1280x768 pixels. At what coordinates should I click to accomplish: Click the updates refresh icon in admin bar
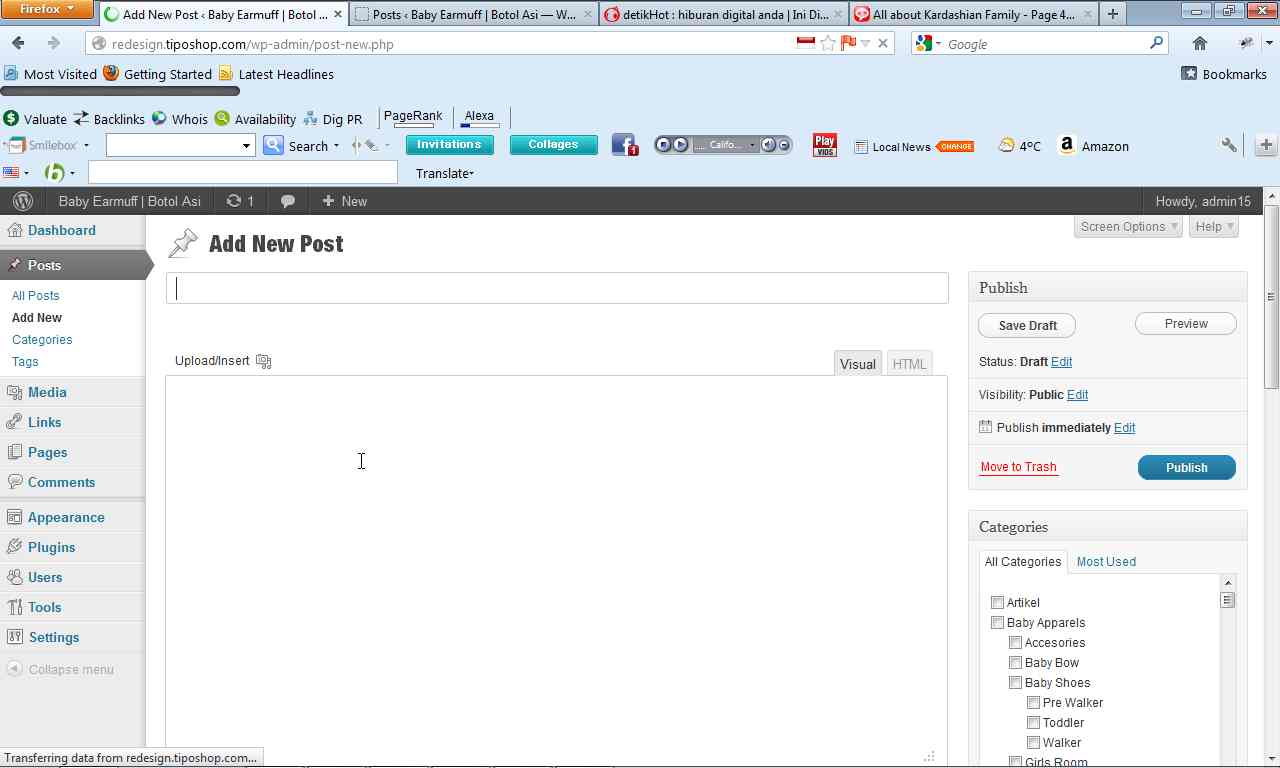point(234,201)
